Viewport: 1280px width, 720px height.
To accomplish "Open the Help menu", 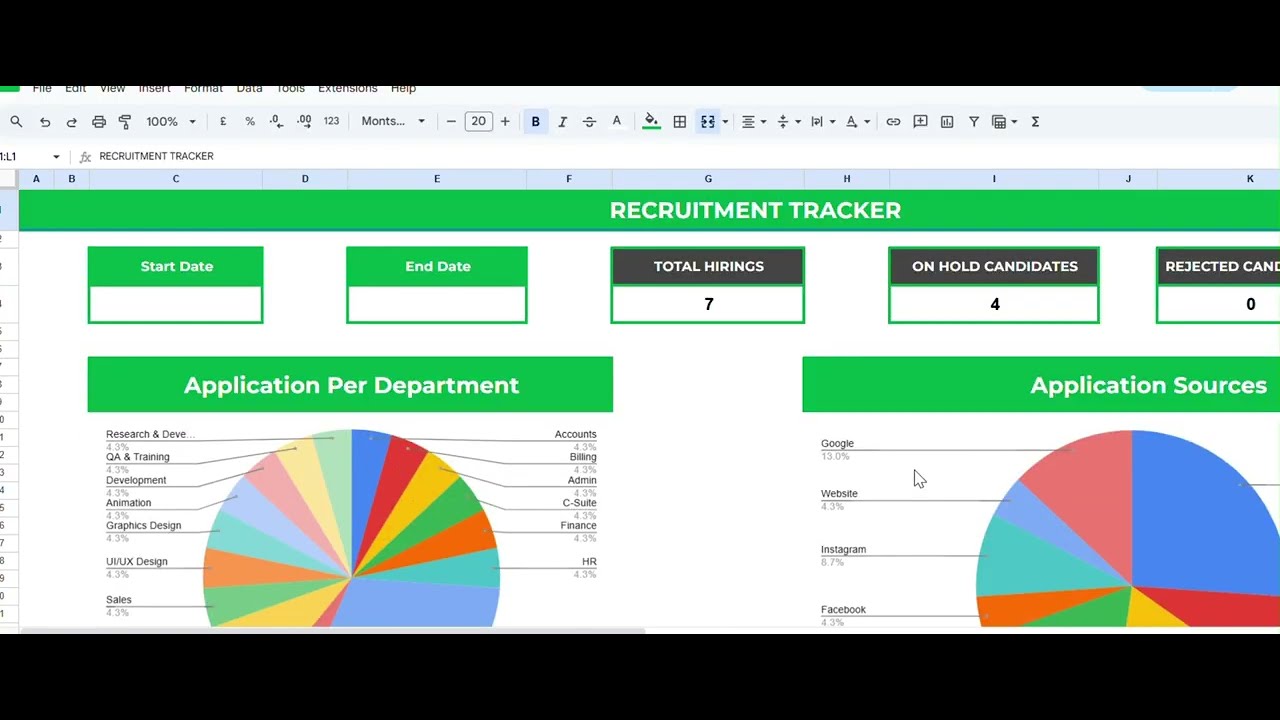I will (403, 89).
